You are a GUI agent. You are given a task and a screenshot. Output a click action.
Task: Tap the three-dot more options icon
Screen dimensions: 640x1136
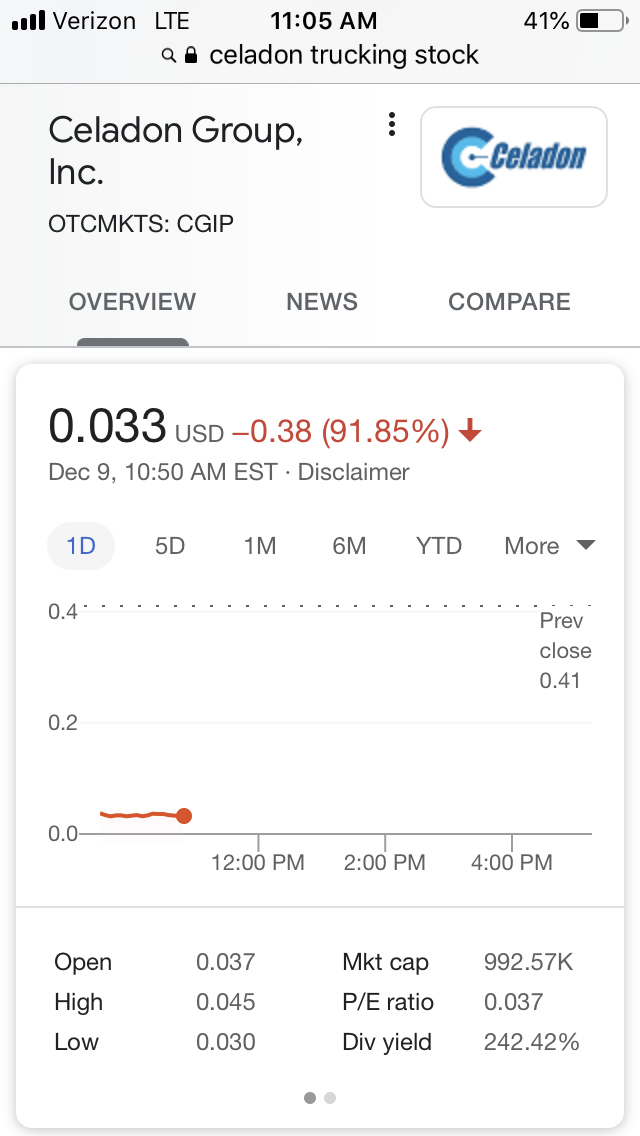click(392, 124)
